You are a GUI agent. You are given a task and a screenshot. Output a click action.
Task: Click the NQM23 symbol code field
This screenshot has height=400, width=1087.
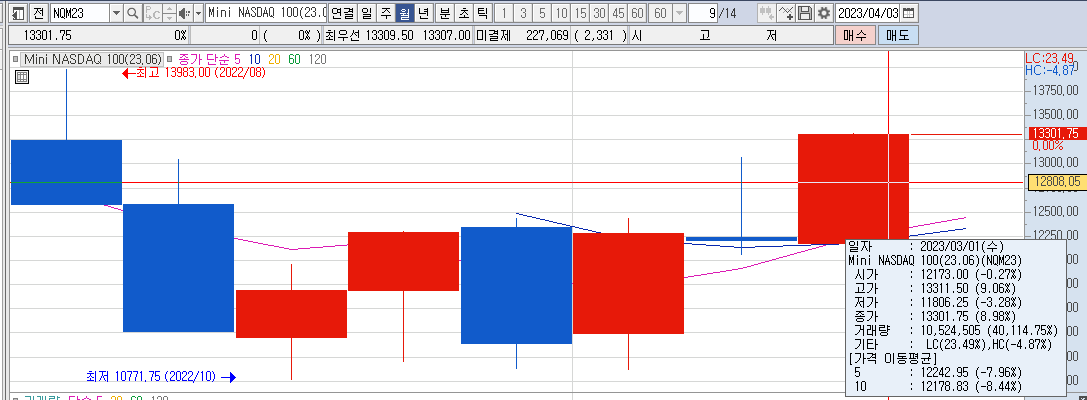[80, 13]
